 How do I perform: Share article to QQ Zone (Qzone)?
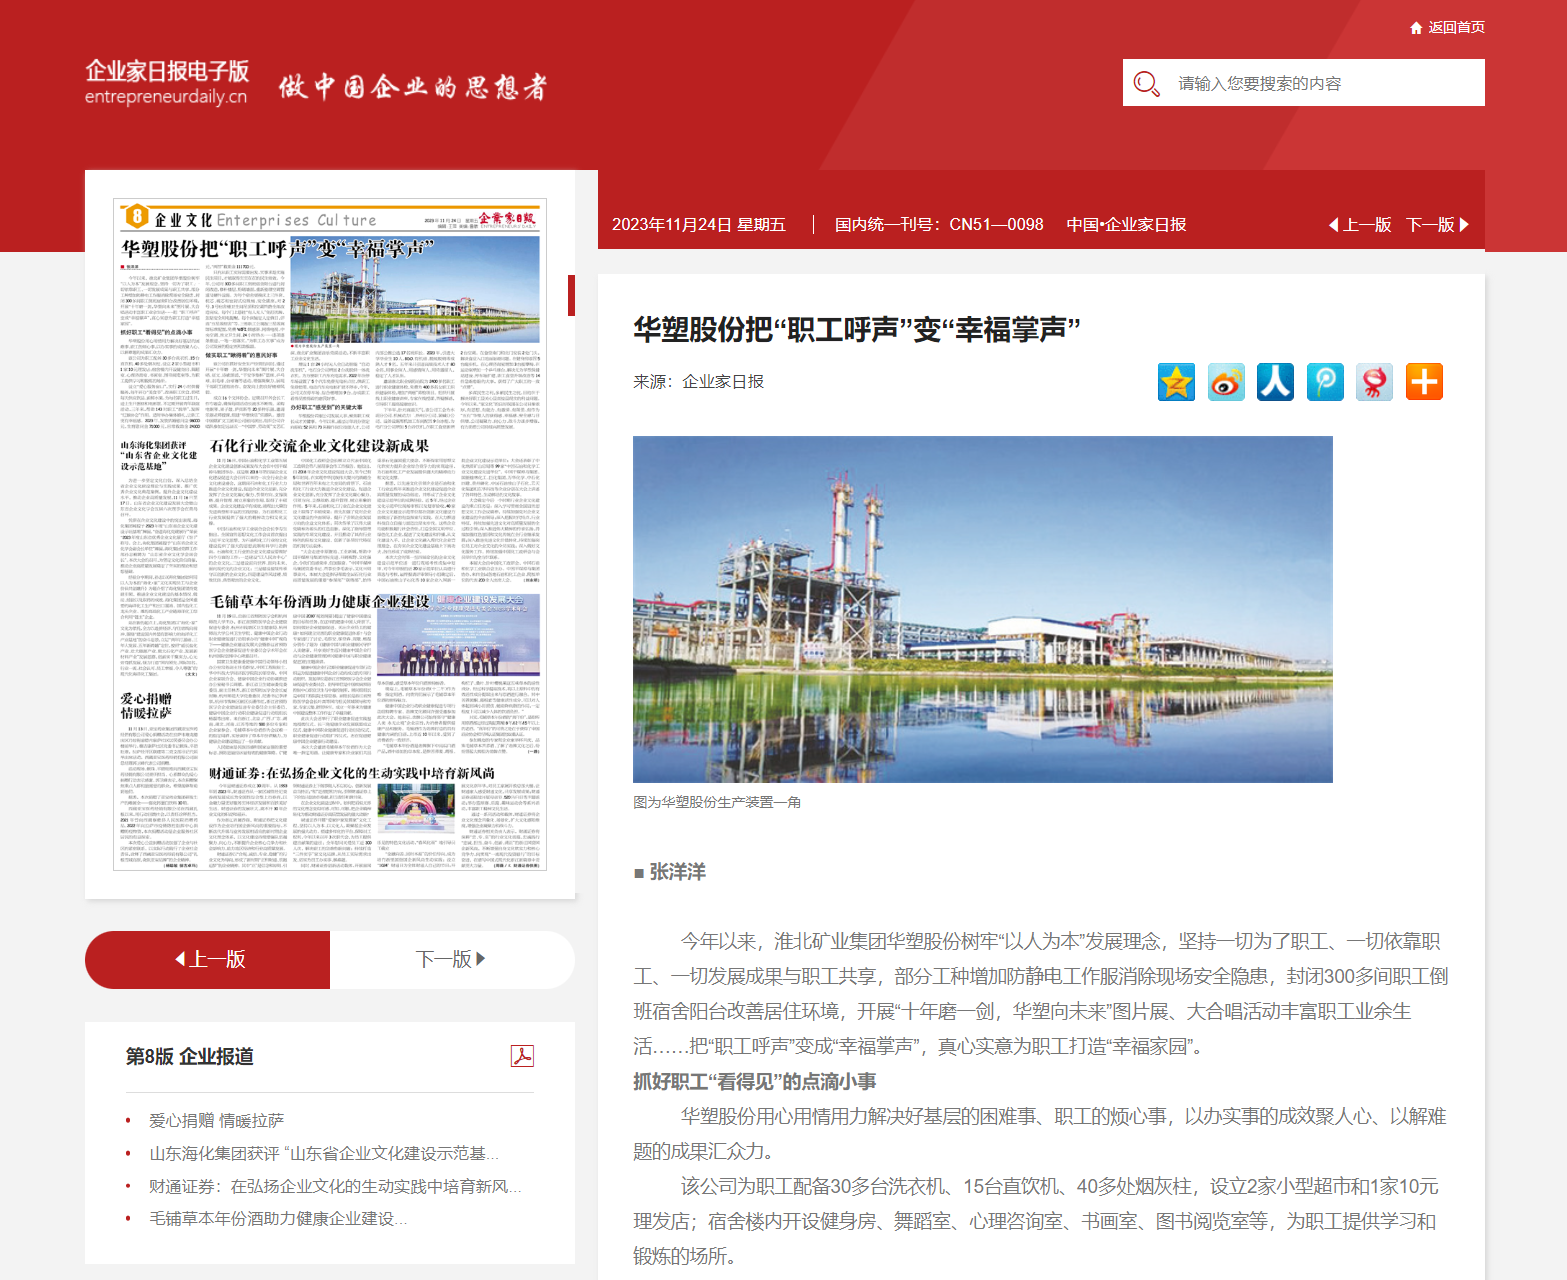(x=1176, y=382)
